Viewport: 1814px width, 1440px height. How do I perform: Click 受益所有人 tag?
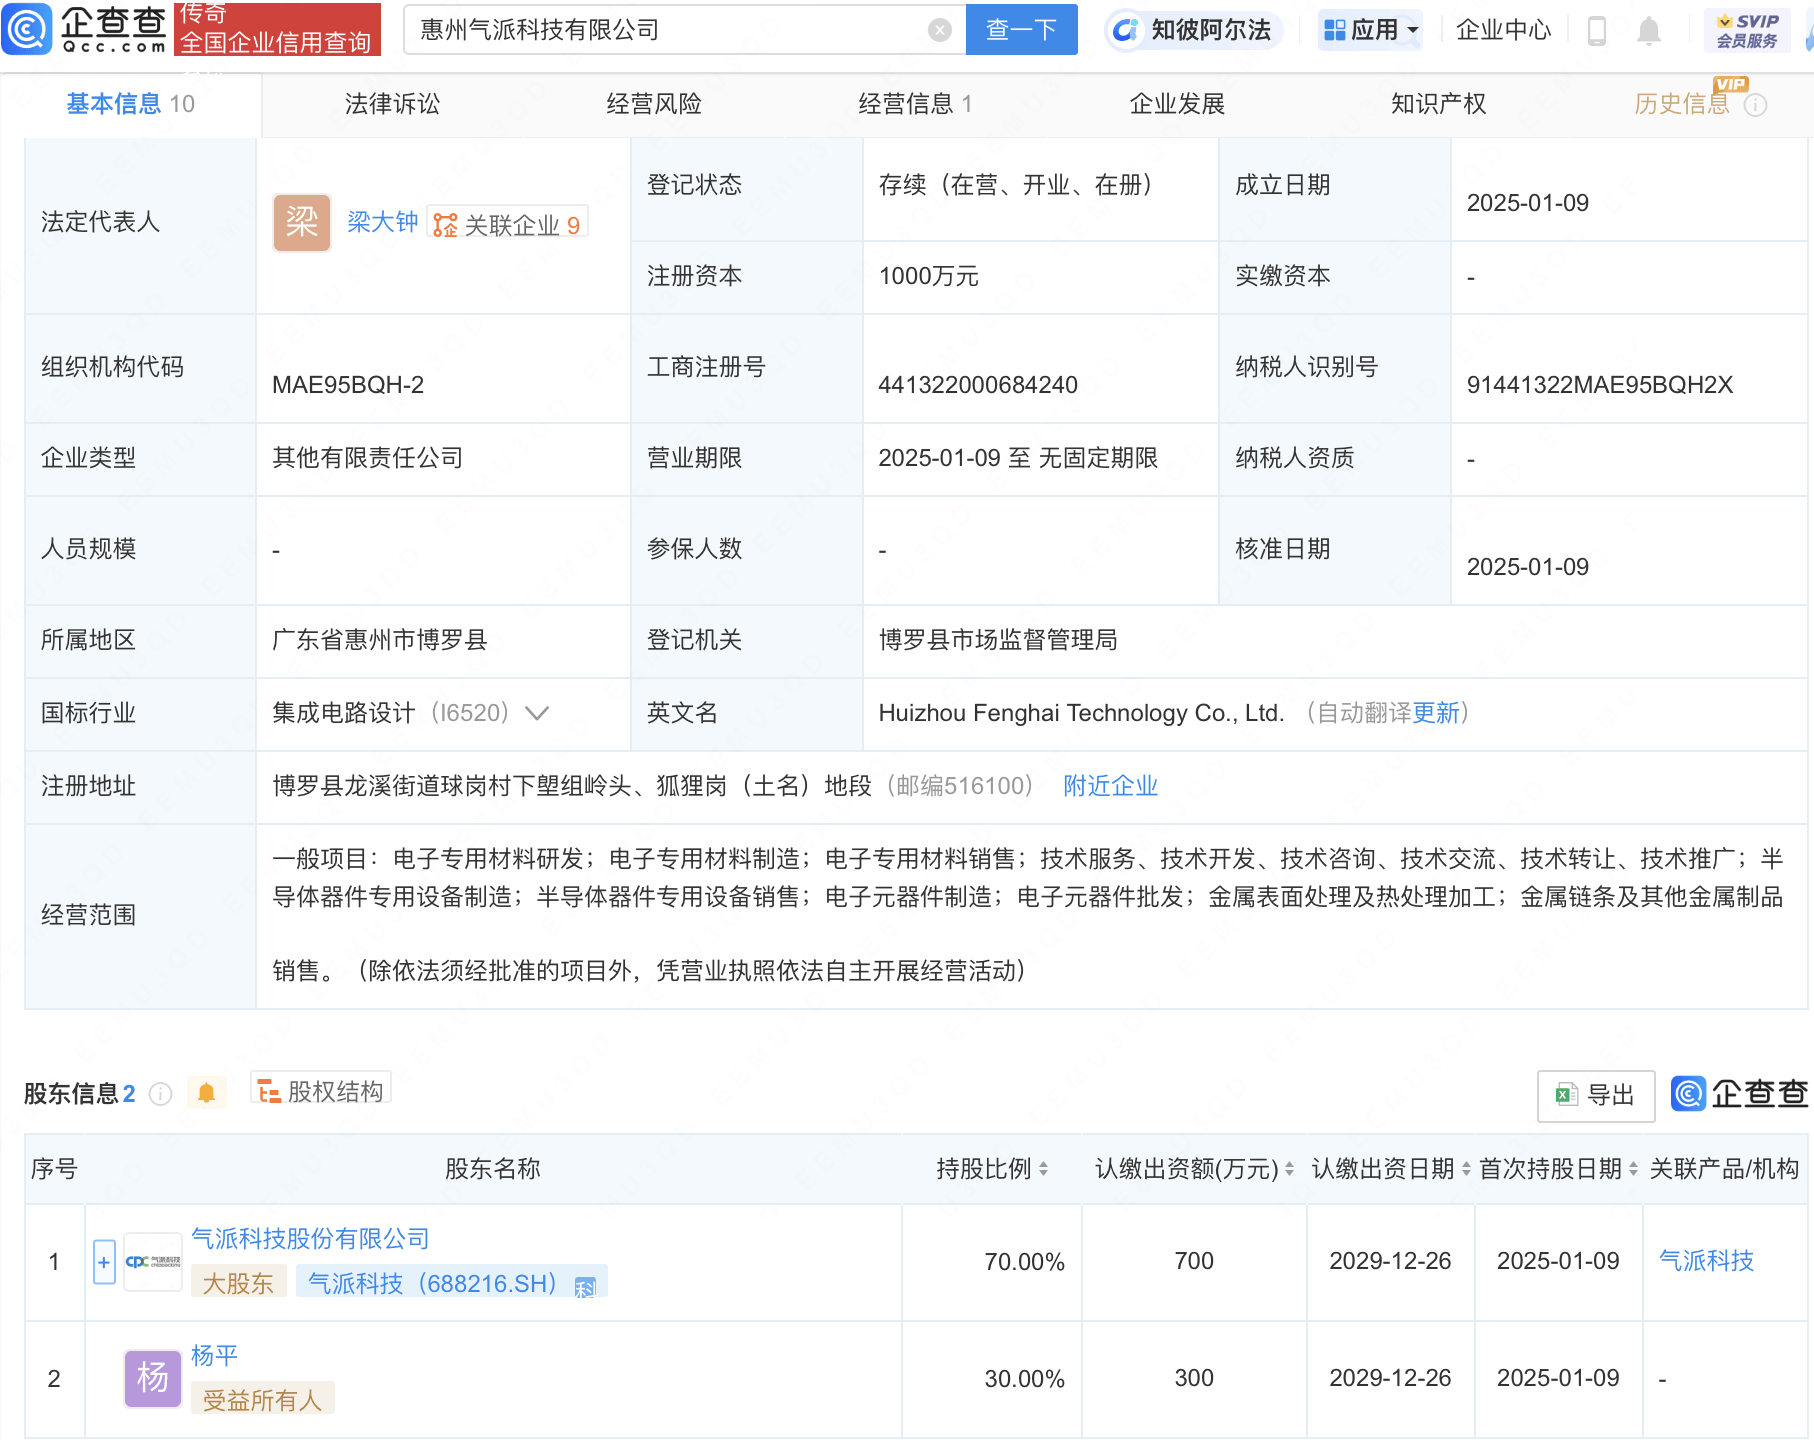[x=262, y=1399]
